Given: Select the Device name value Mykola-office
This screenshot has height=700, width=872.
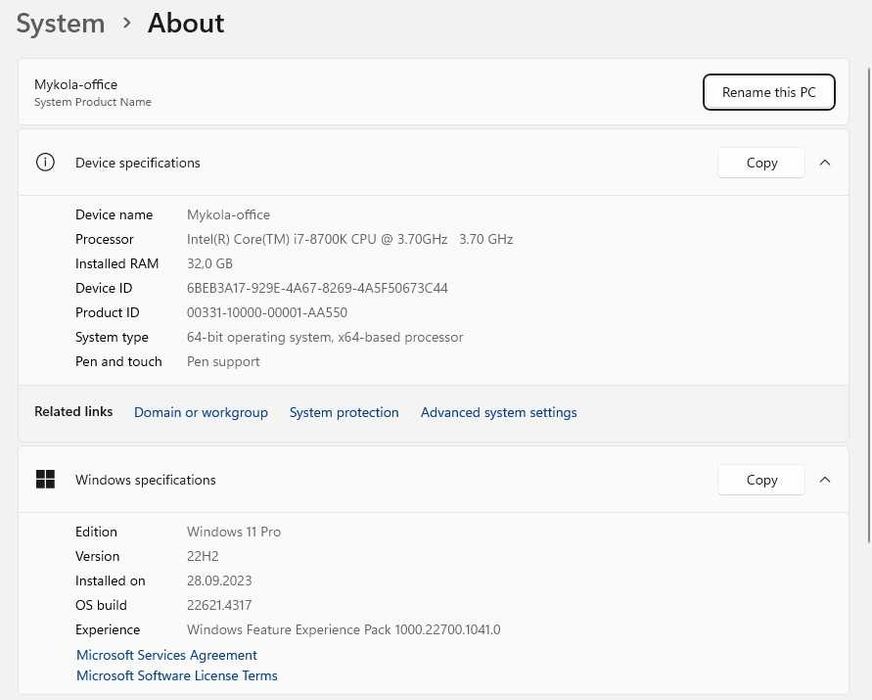Looking at the screenshot, I should [228, 215].
